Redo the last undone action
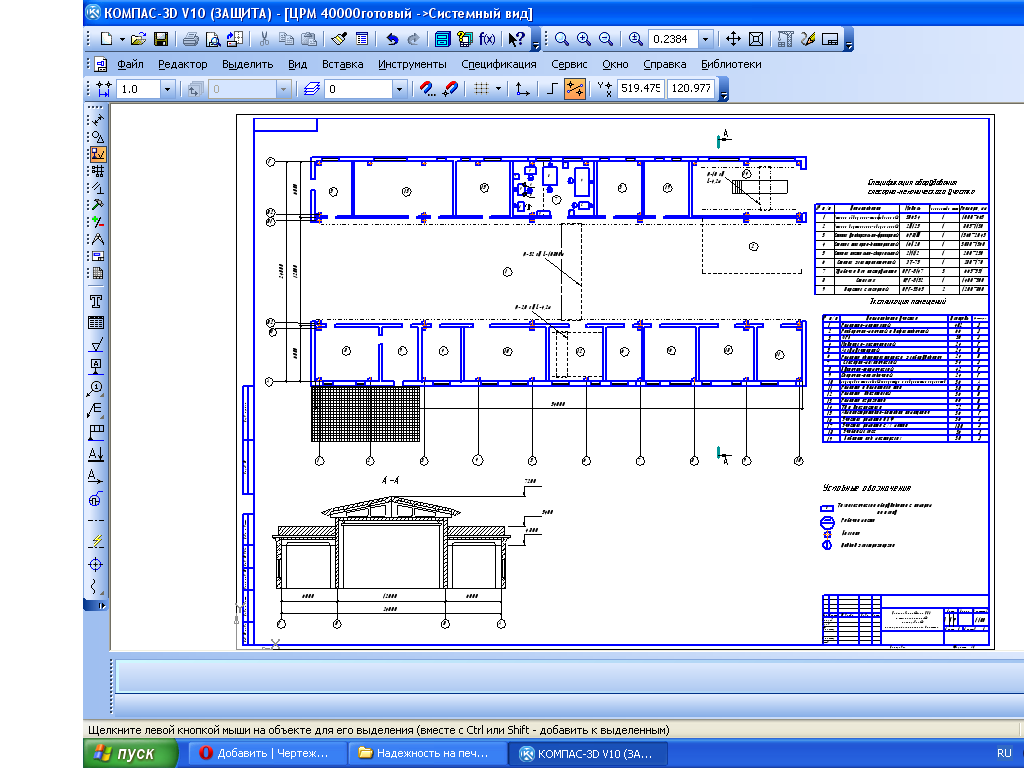The height and width of the screenshot is (768, 1024). [413, 39]
